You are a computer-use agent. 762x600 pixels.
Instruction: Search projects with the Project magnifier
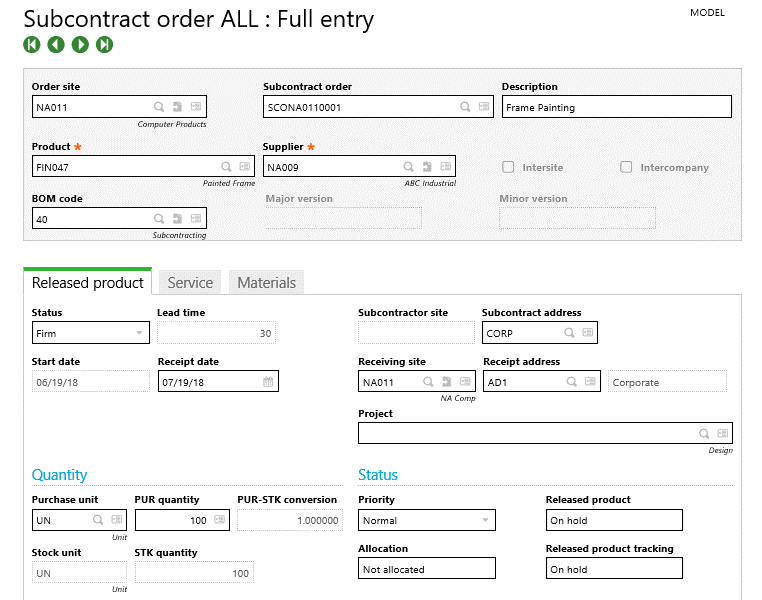pos(704,433)
